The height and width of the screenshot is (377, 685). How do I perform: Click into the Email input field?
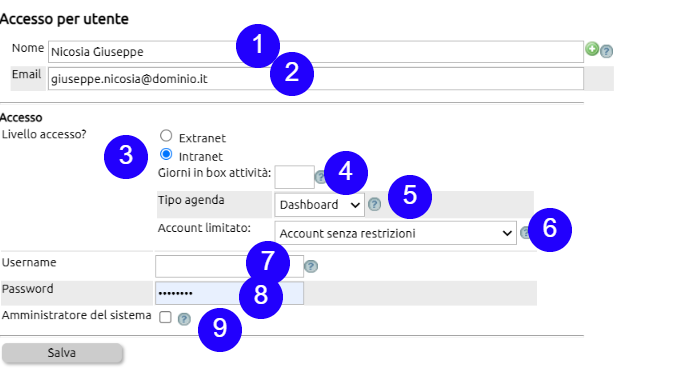click(x=315, y=79)
